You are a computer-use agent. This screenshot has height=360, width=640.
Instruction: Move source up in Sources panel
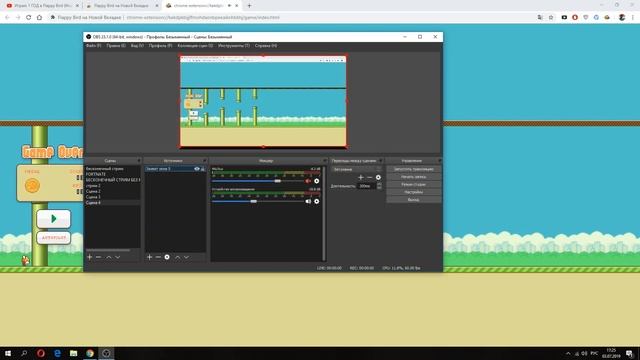[x=178, y=257]
